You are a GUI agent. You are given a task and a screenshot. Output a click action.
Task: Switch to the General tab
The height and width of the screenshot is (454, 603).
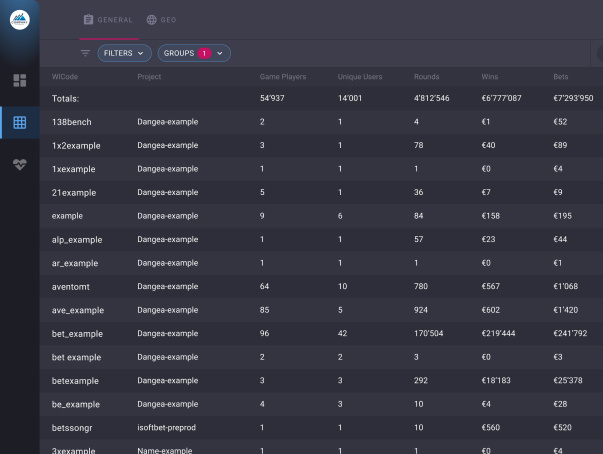(108, 19)
